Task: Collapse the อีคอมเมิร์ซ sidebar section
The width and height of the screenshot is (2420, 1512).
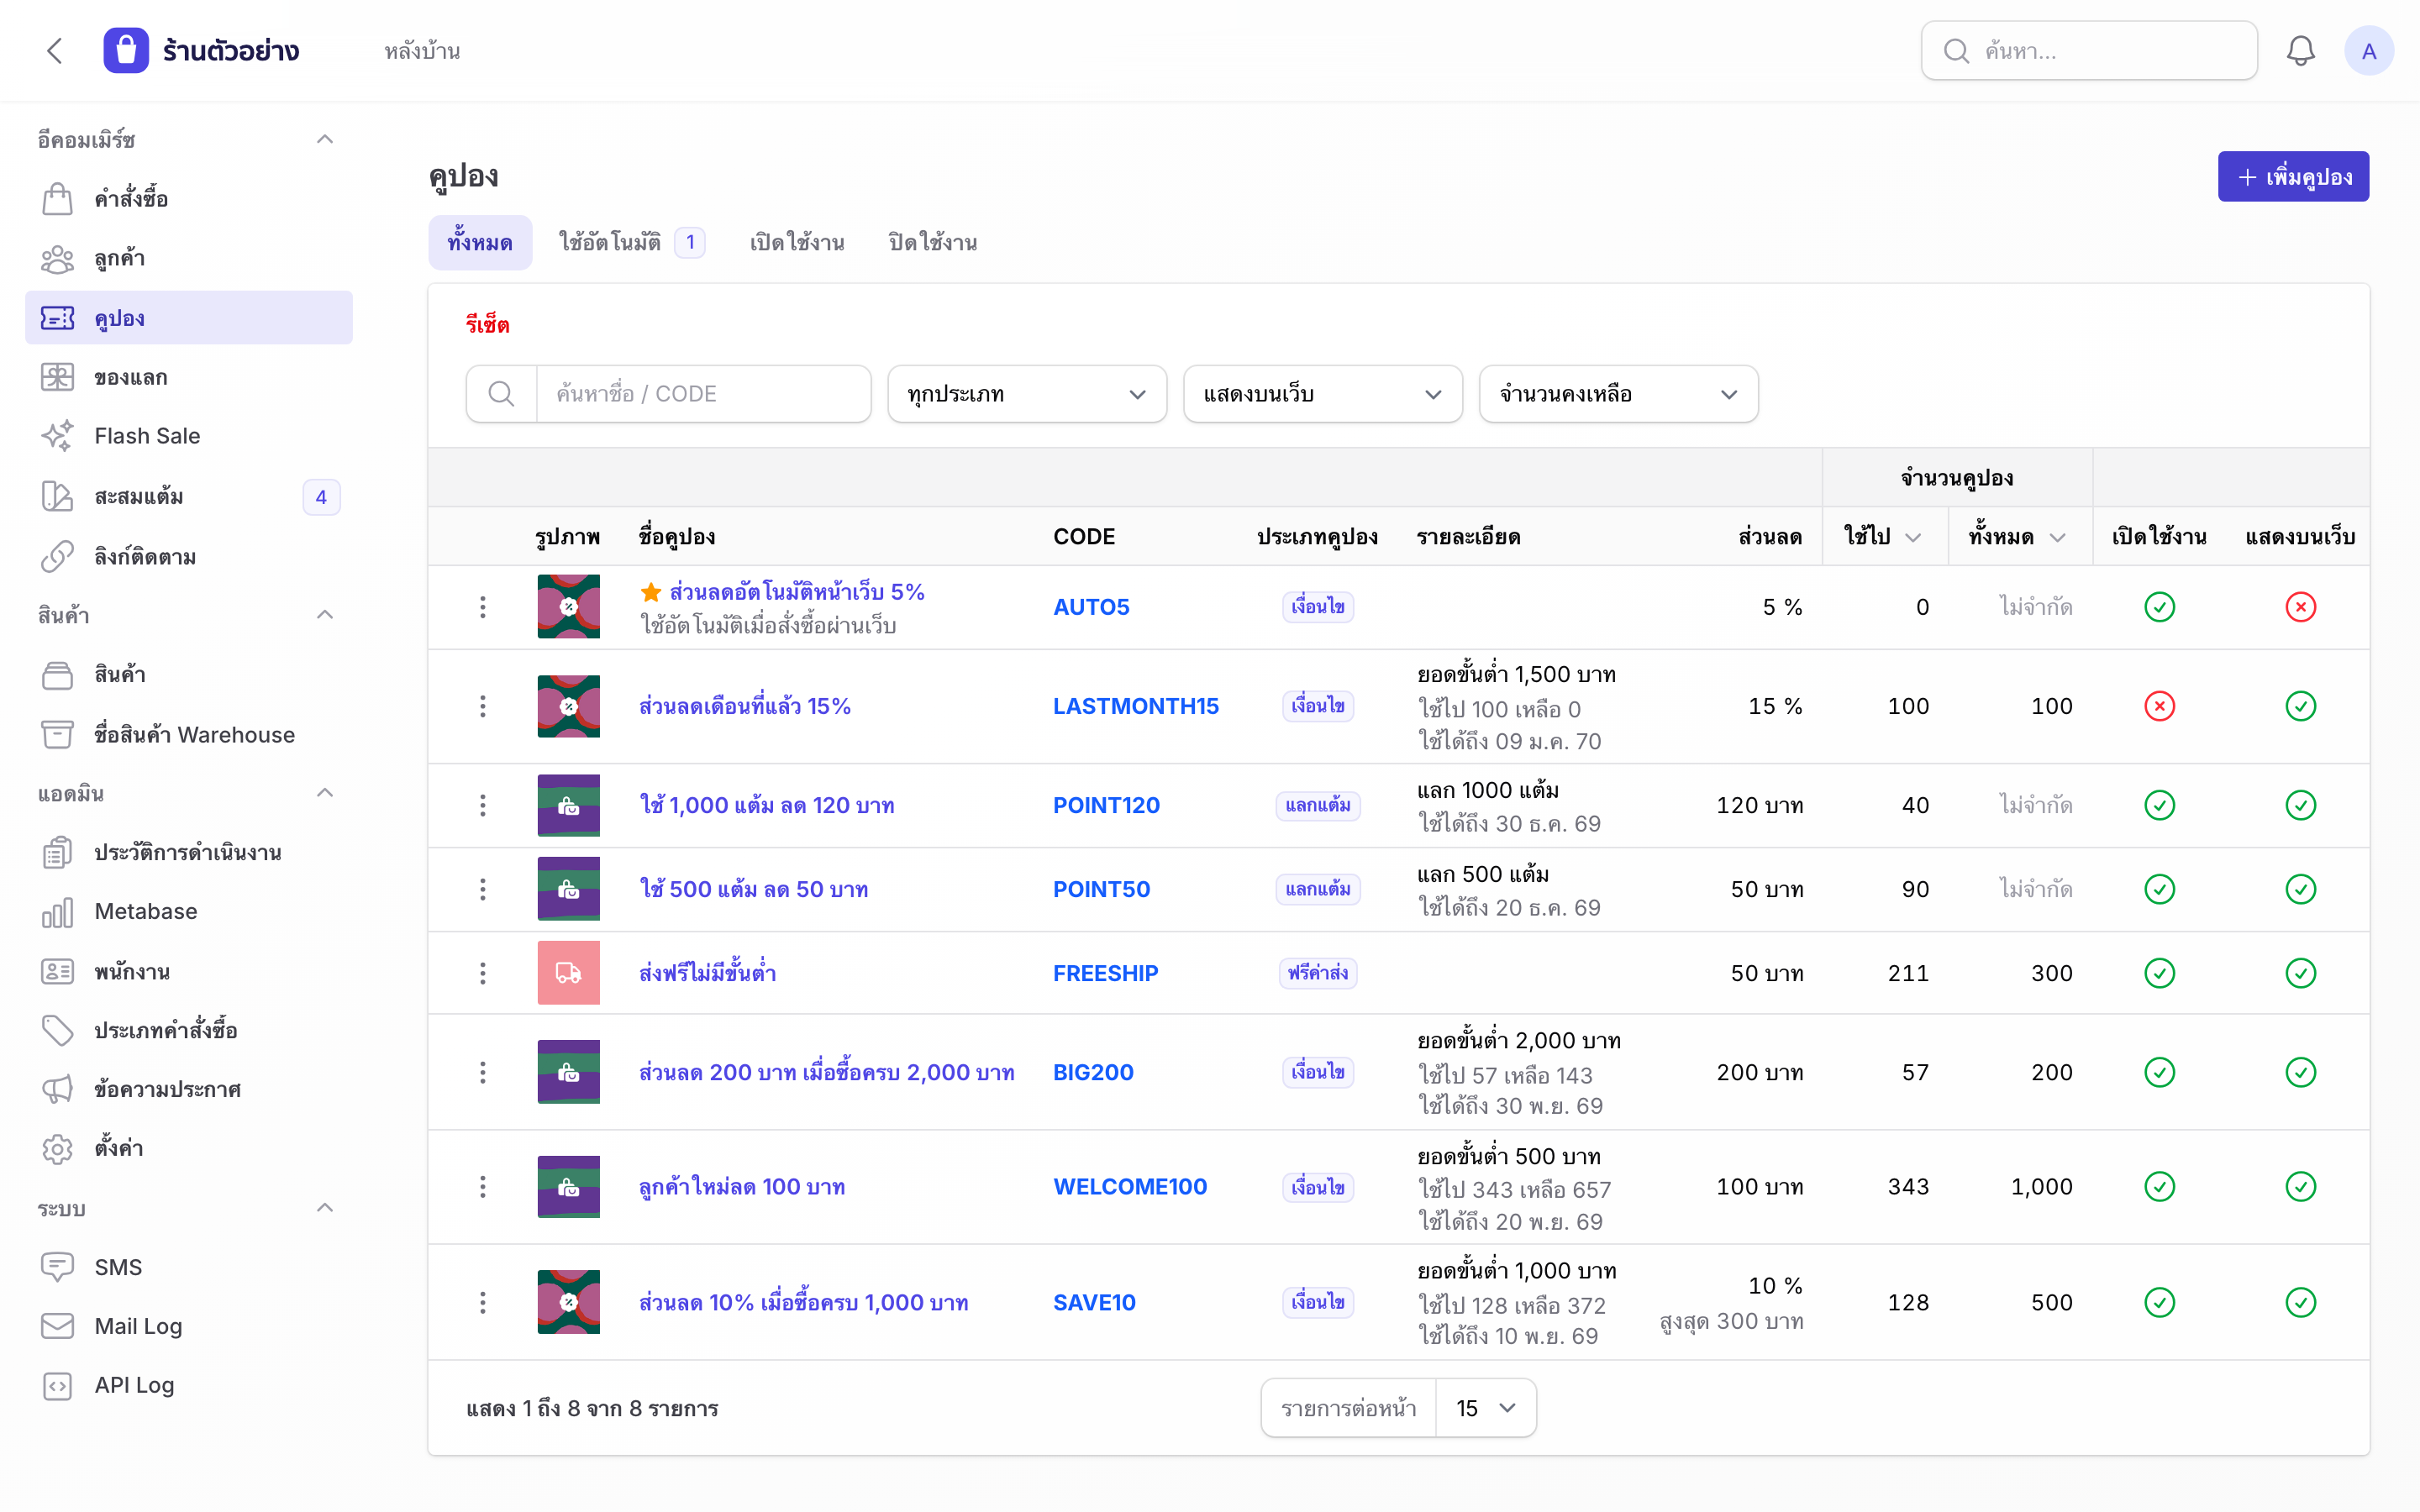Action: click(324, 139)
